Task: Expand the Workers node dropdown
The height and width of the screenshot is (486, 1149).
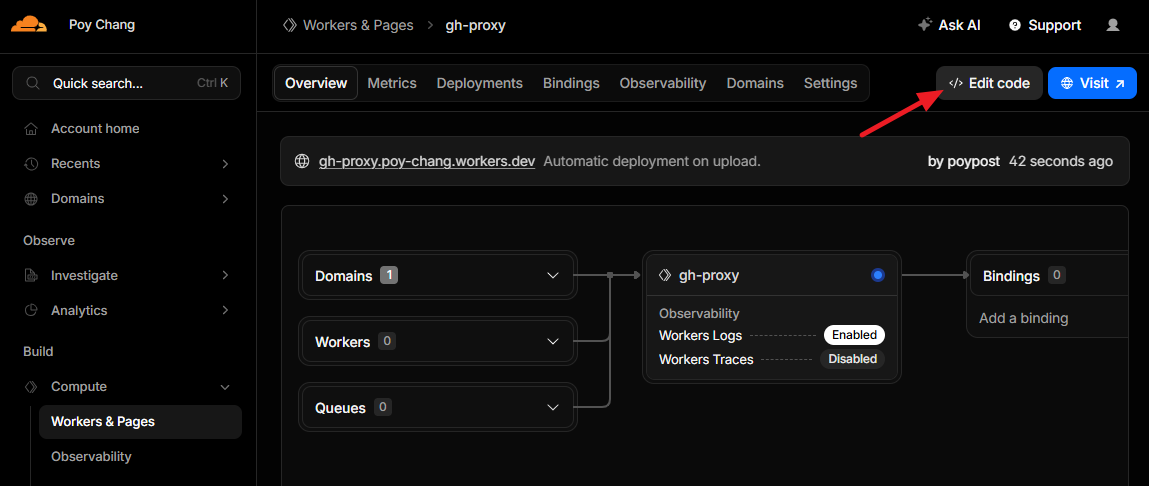Action: coord(553,342)
